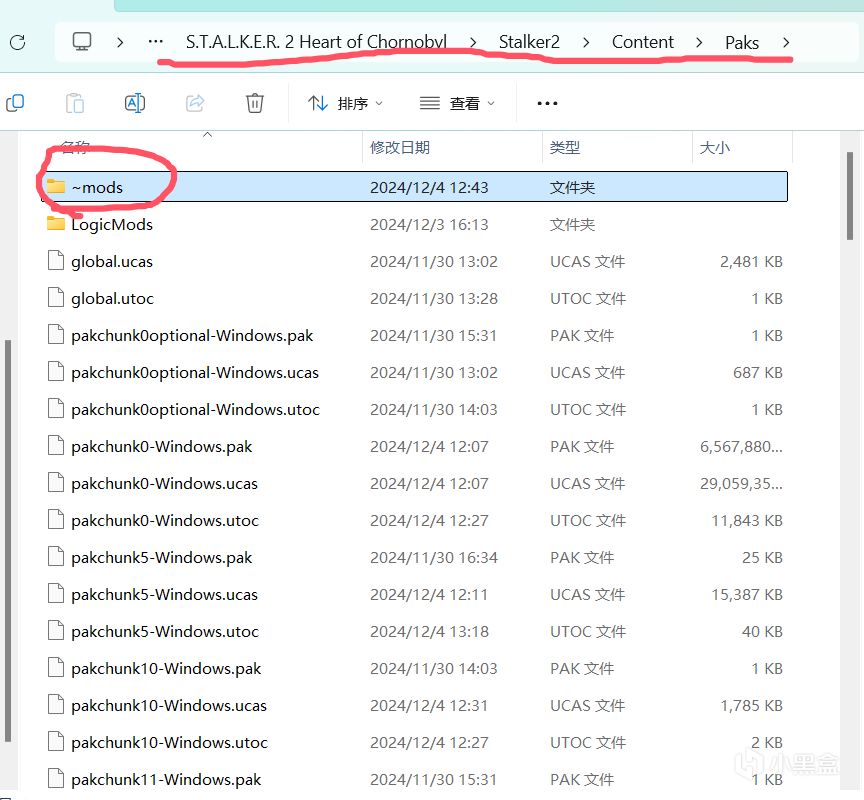Viewport: 864px width, 800px height.
Task: Expand the chevron after Stalker2
Action: coord(586,42)
